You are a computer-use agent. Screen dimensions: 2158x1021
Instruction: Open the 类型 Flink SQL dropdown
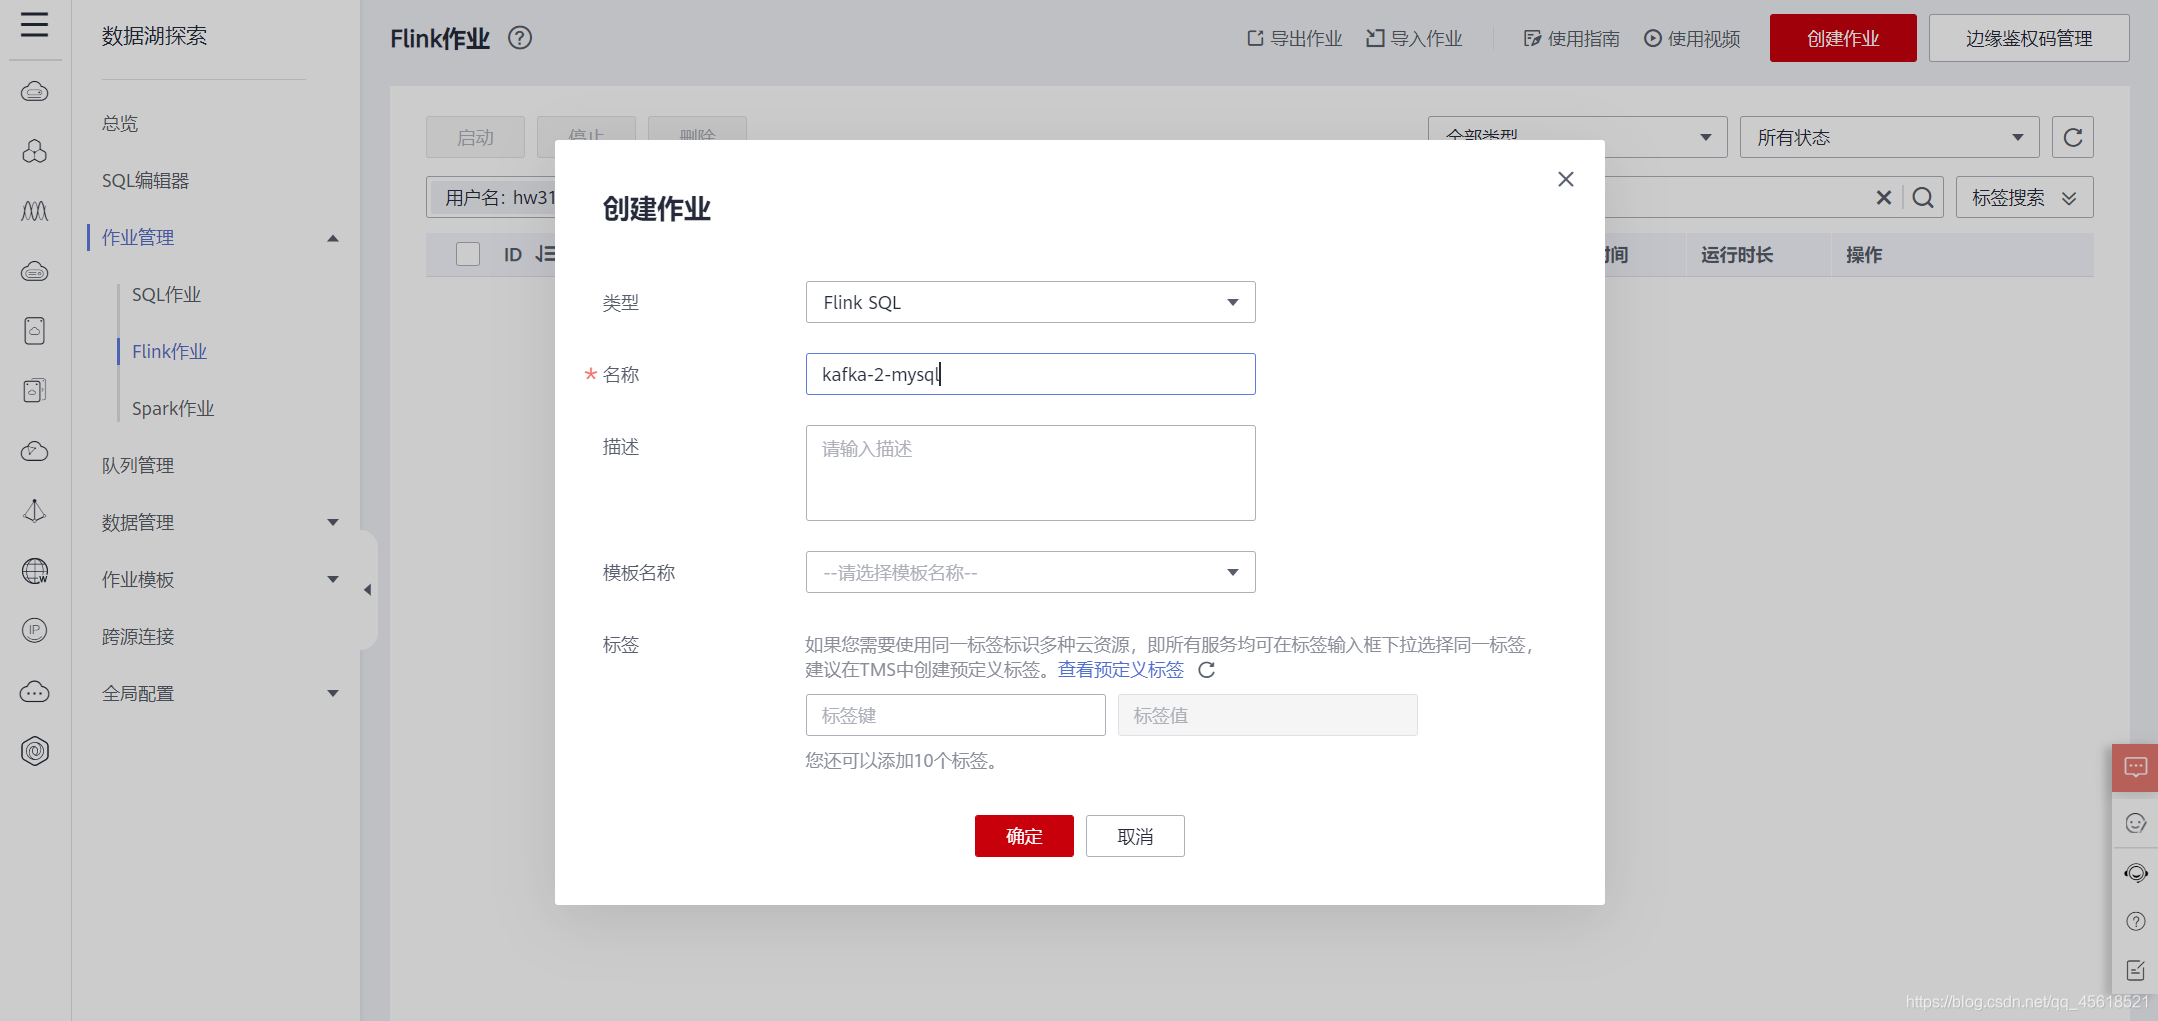[1031, 302]
